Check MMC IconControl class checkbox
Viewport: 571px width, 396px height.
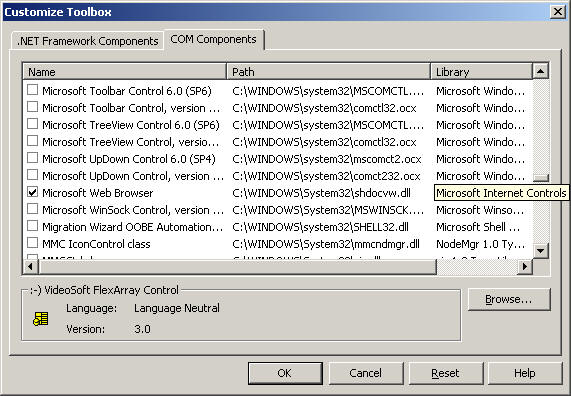coord(32,243)
